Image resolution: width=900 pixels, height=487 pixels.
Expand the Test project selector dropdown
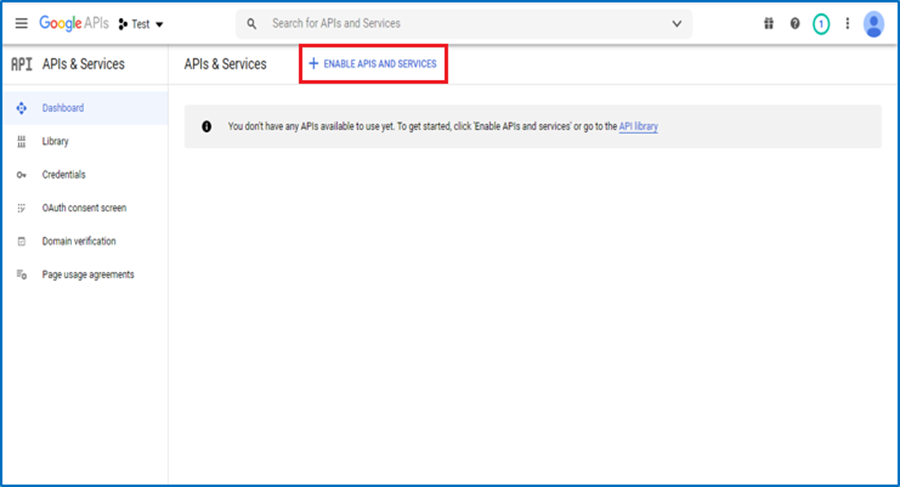pyautogui.click(x=141, y=23)
